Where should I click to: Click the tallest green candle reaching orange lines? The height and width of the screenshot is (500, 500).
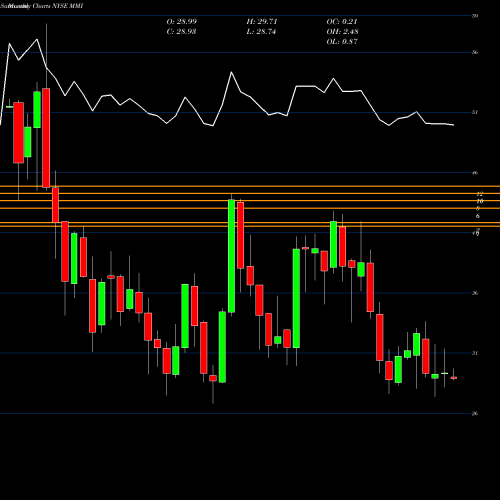point(231,256)
